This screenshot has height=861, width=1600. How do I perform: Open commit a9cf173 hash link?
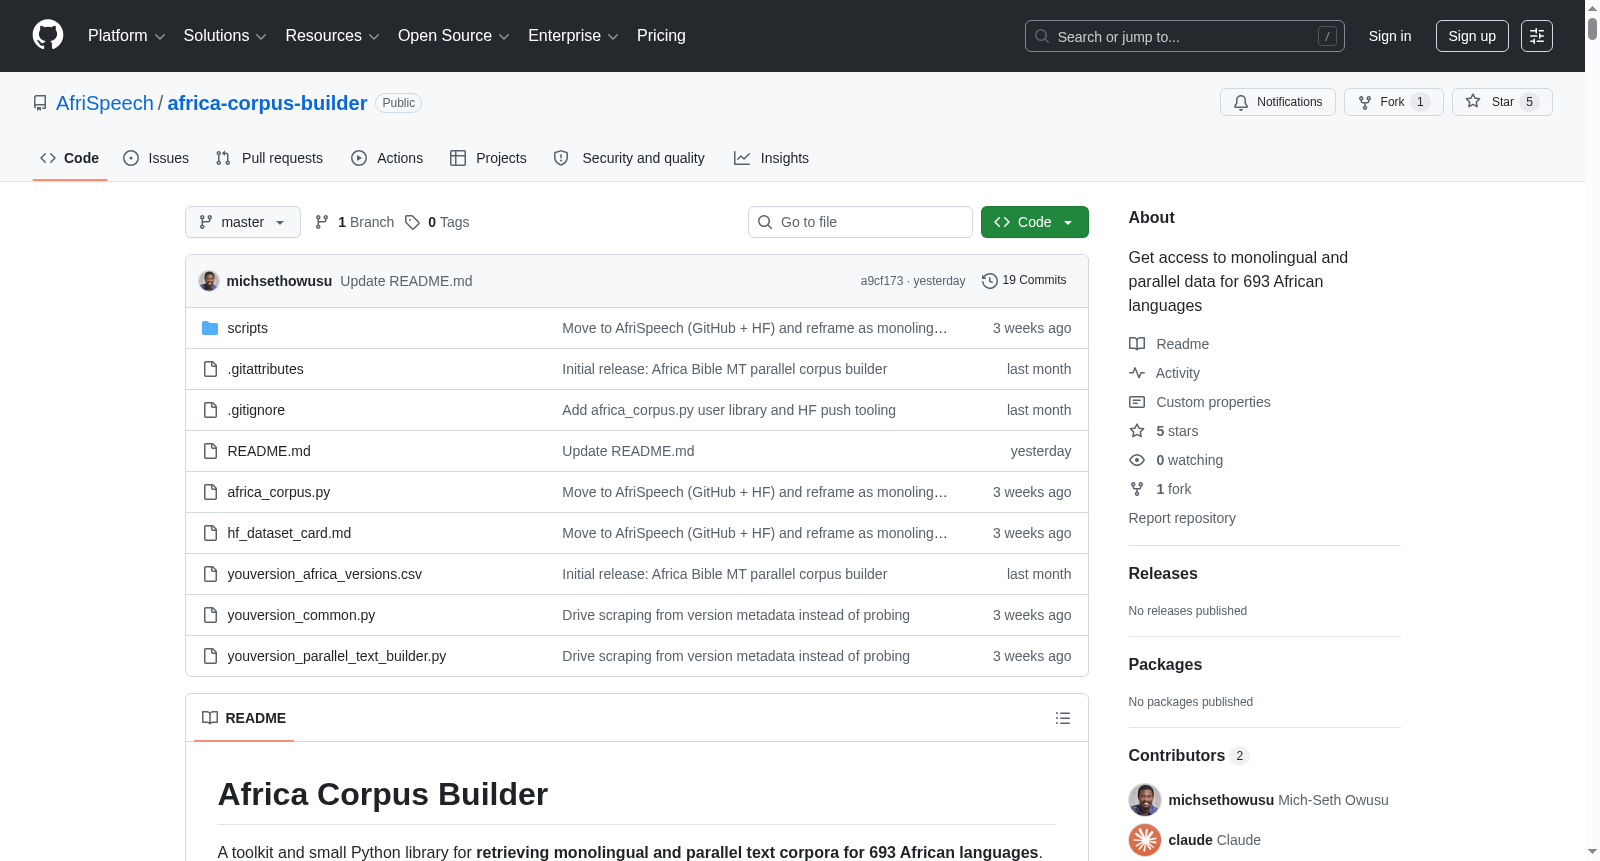(882, 281)
